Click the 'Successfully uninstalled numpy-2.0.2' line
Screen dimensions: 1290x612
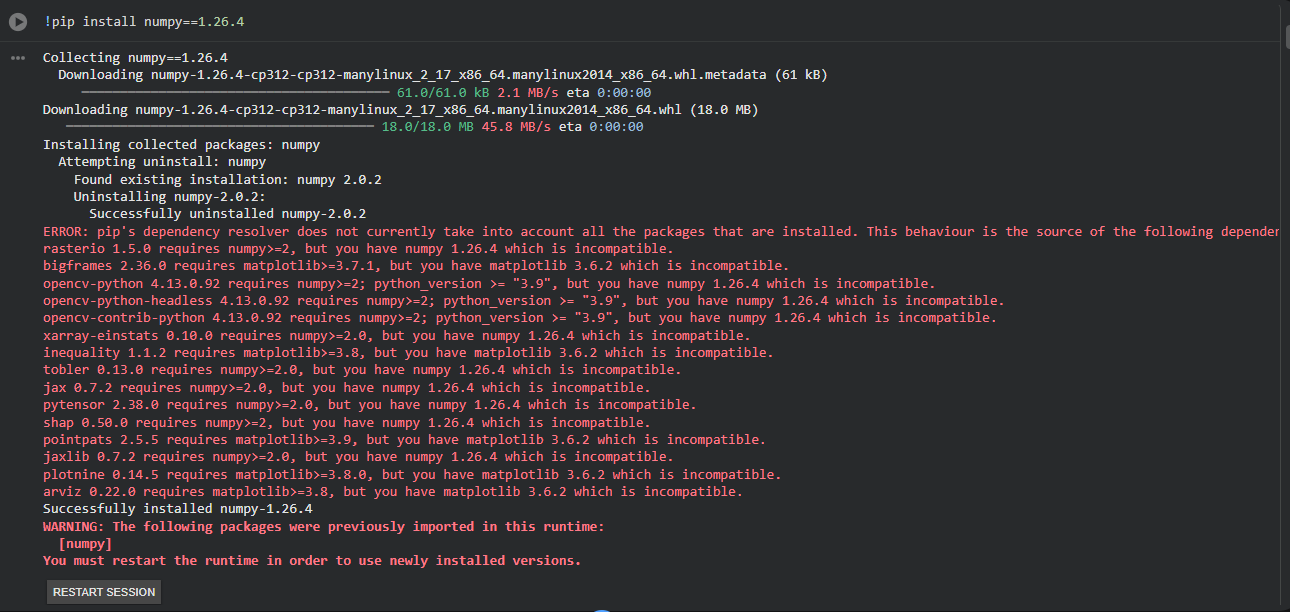[x=227, y=214]
